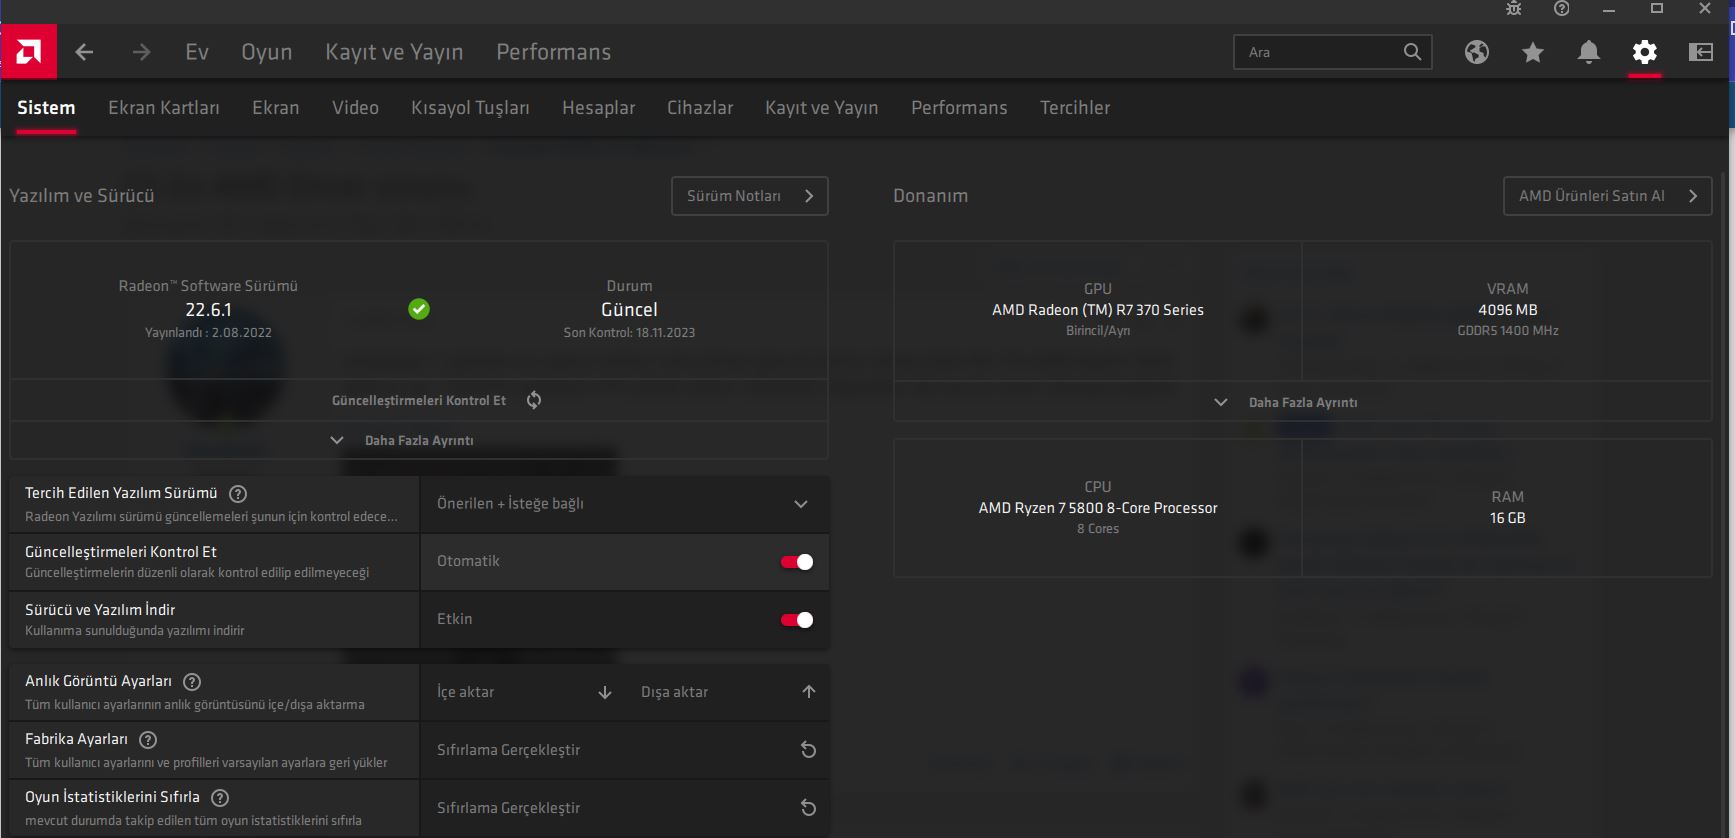Toggle the sidebar panel icon
The width and height of the screenshot is (1735, 838).
(x=1701, y=52)
